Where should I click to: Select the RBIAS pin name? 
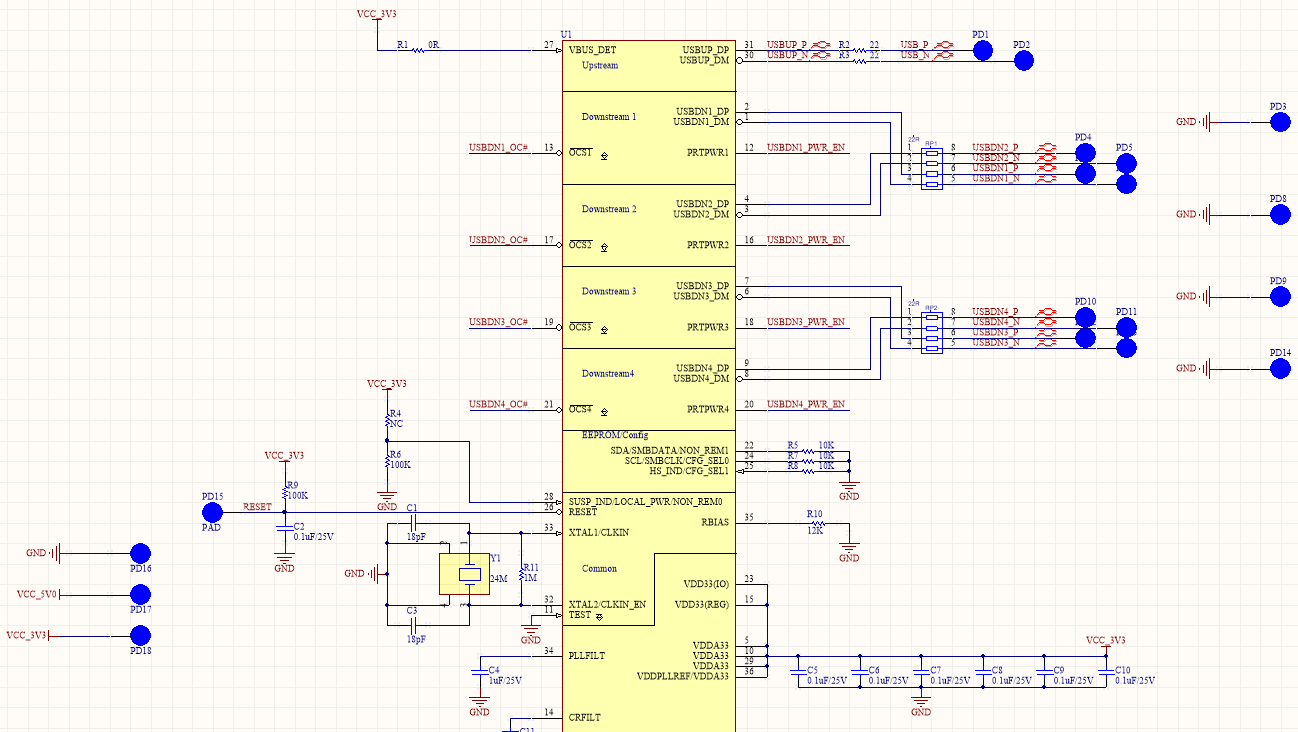click(x=715, y=522)
